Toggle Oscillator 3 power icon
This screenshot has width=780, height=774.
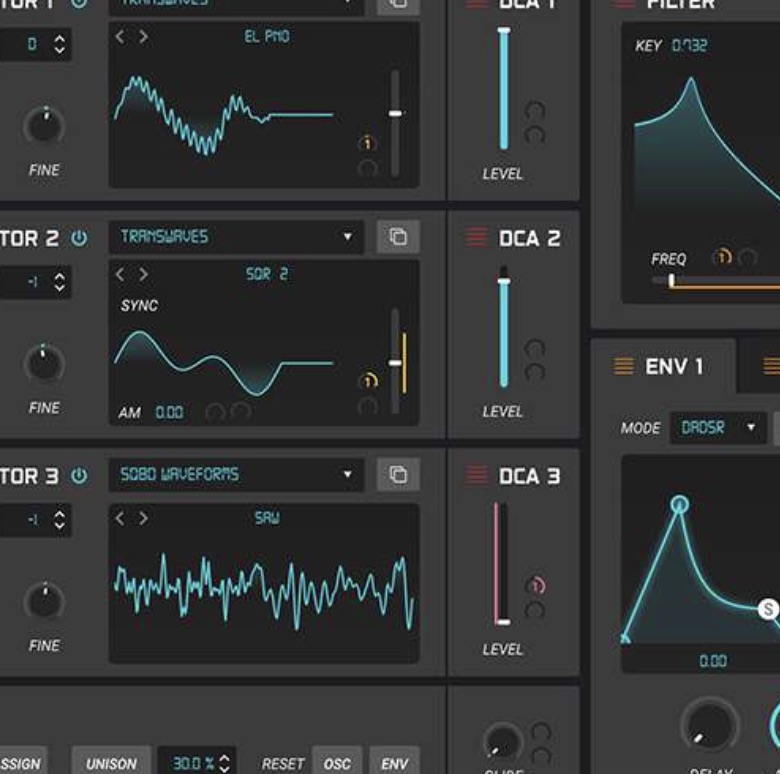click(79, 476)
